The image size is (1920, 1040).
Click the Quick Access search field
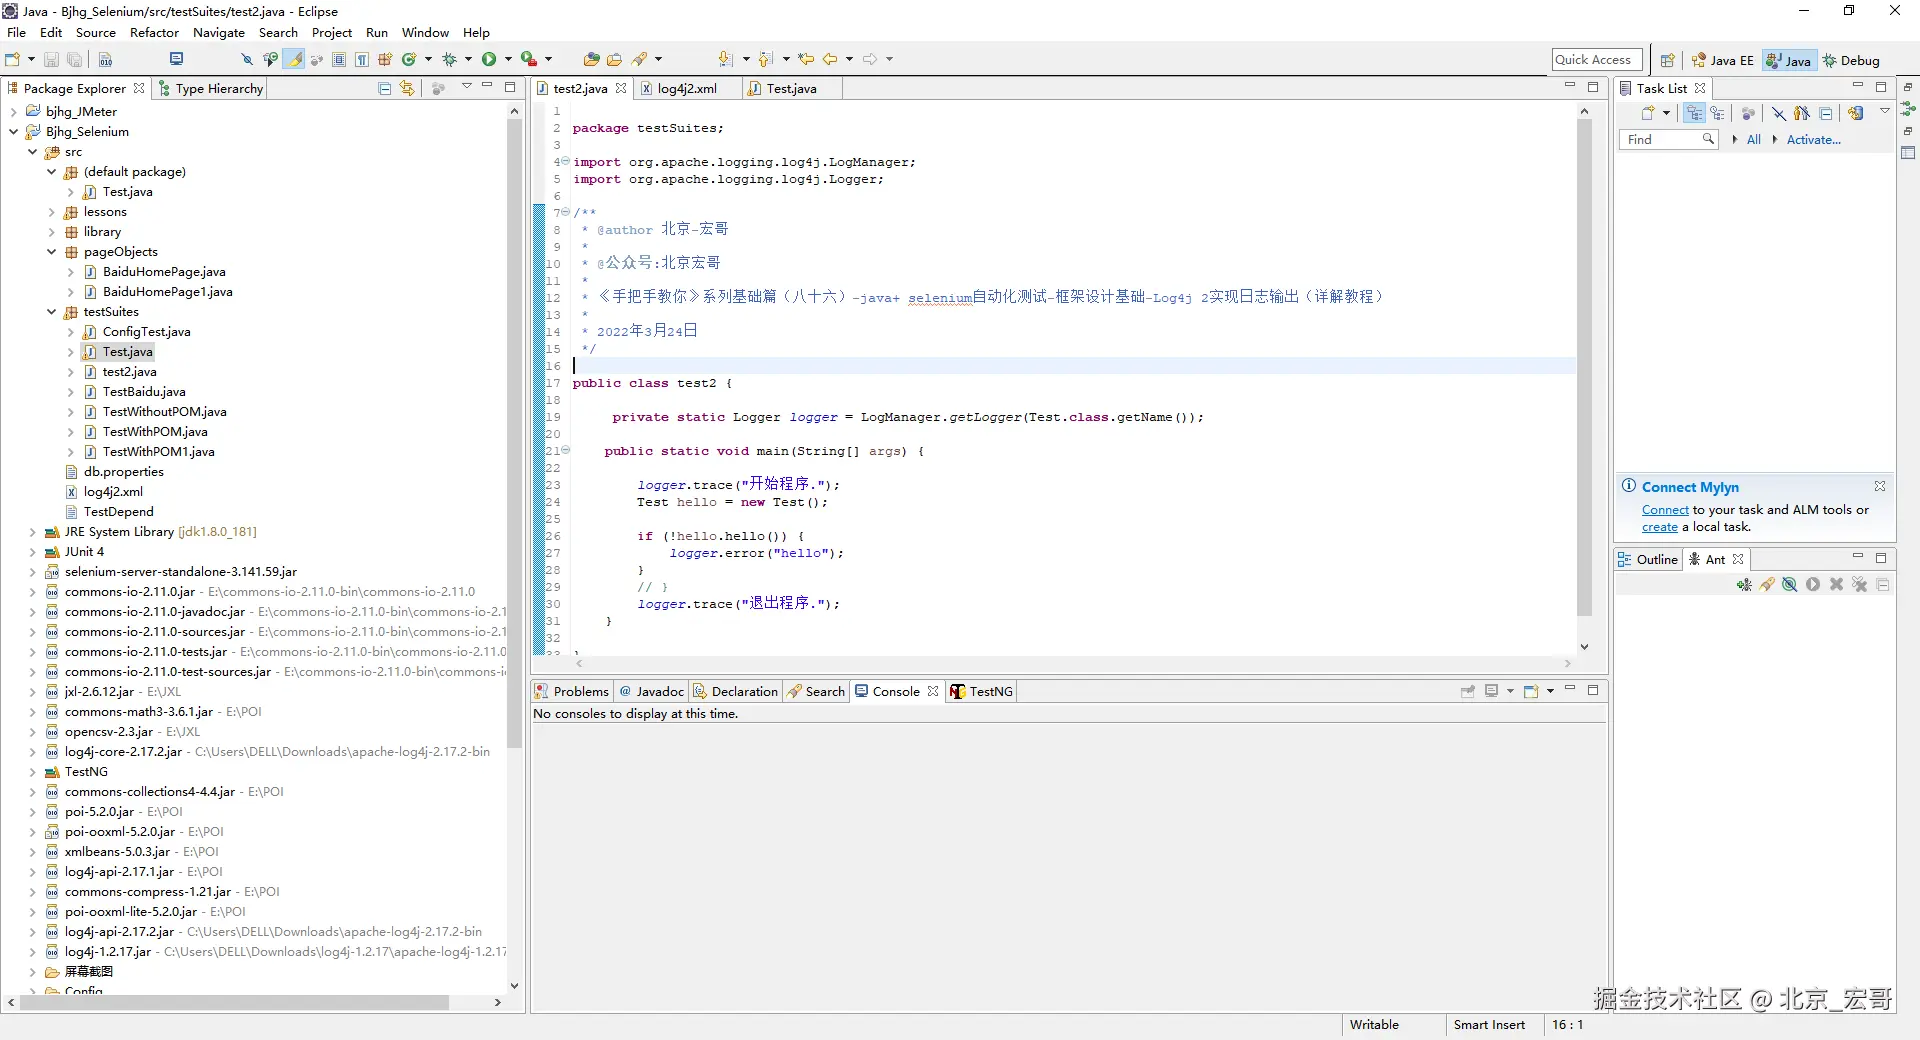tap(1597, 60)
